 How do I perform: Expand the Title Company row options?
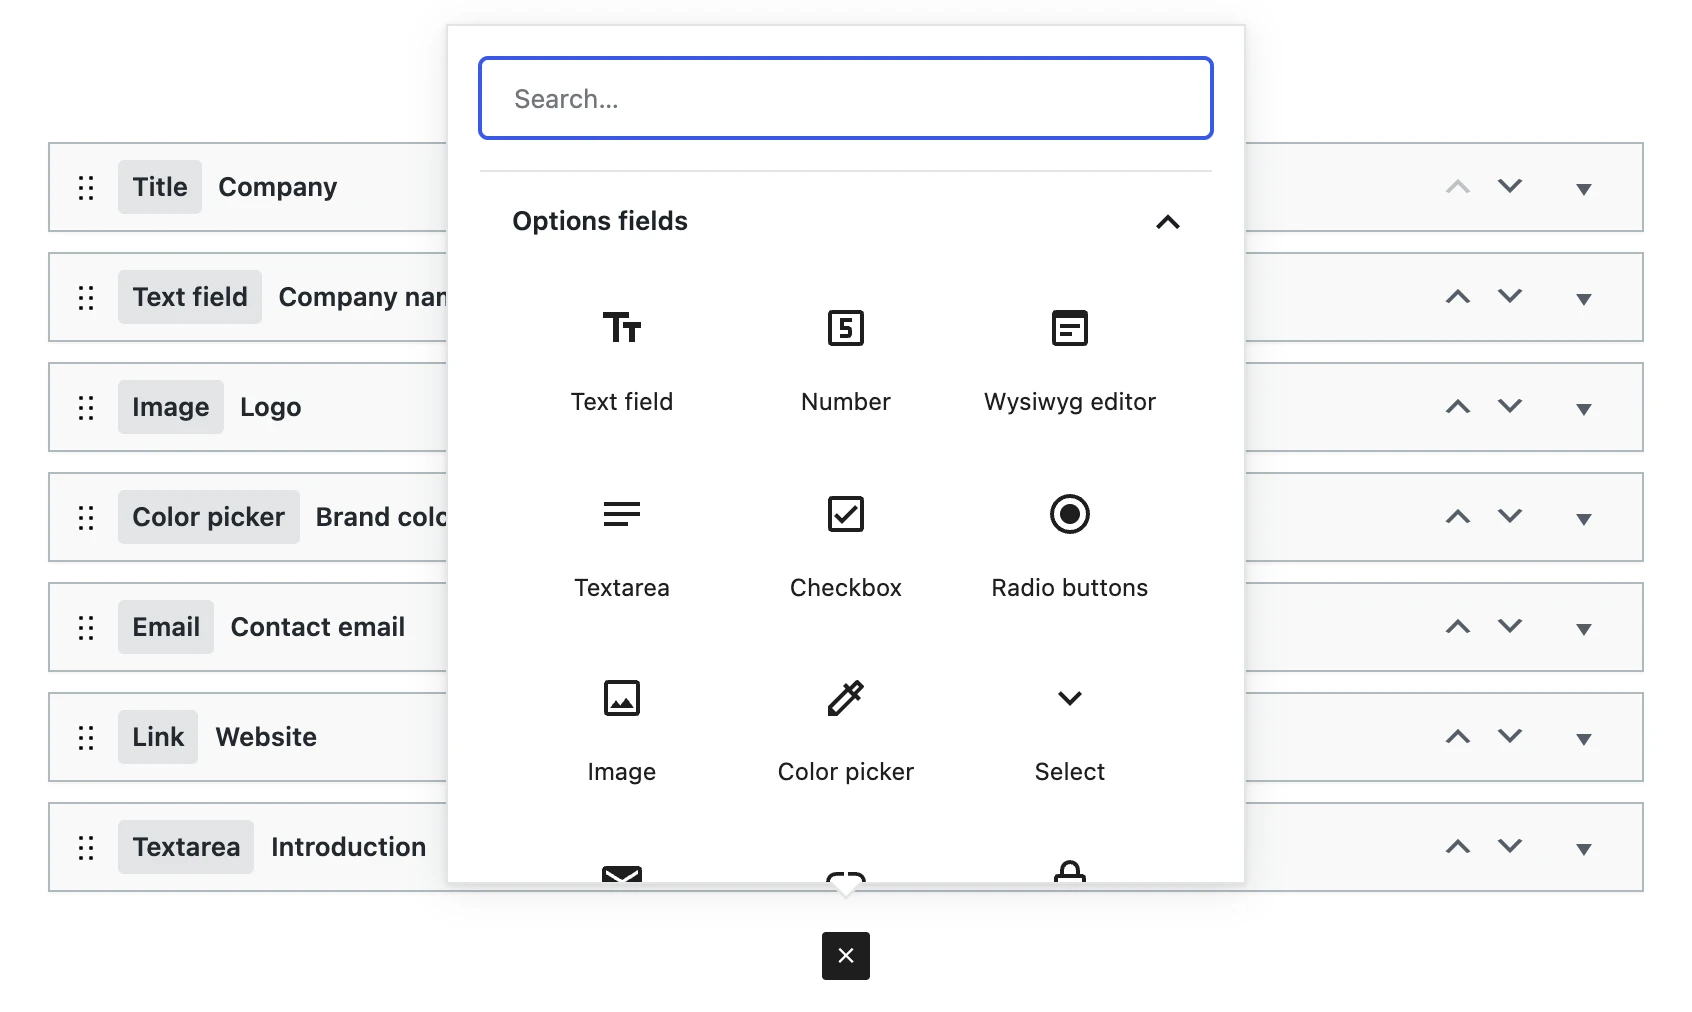(x=1584, y=189)
